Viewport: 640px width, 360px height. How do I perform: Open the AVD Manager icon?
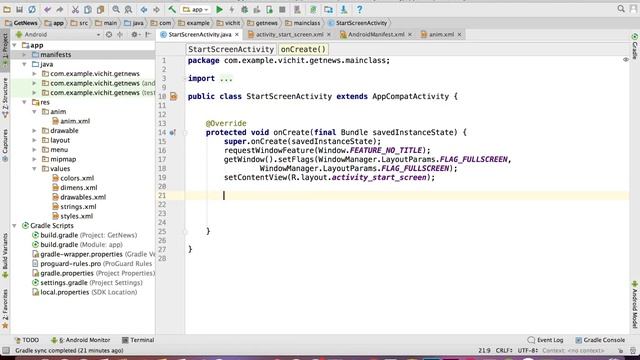pos(298,9)
